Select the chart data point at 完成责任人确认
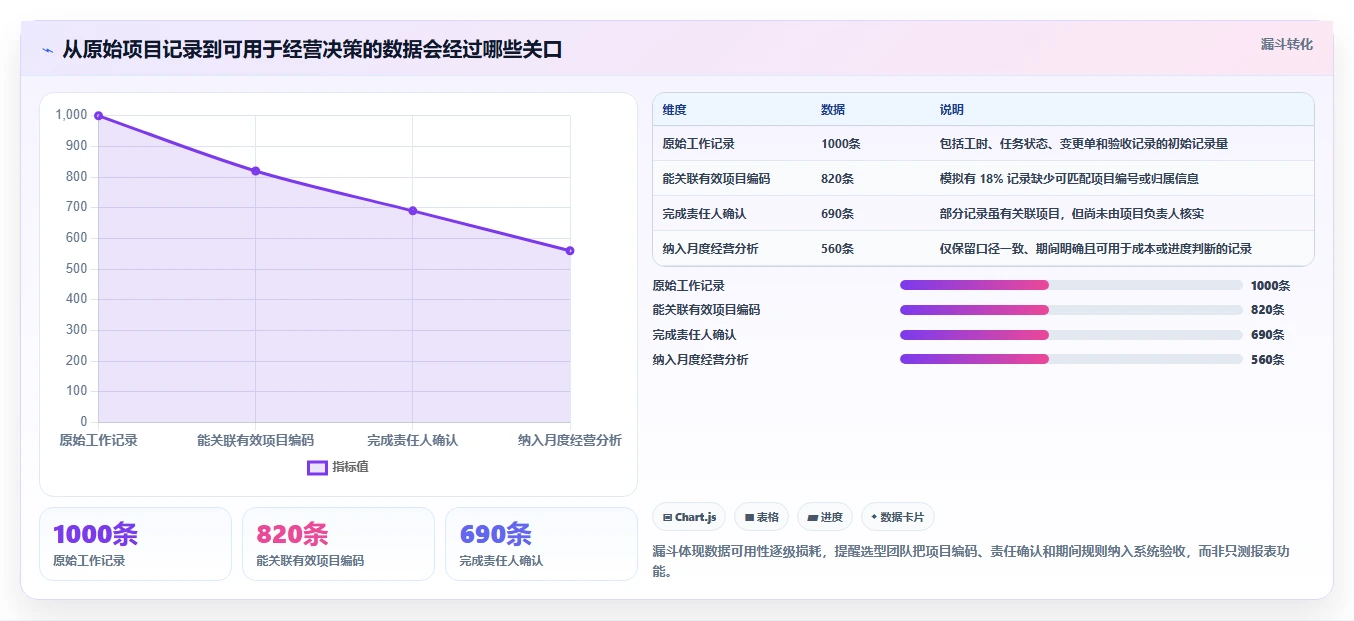This screenshot has height=621, width=1354. (412, 211)
